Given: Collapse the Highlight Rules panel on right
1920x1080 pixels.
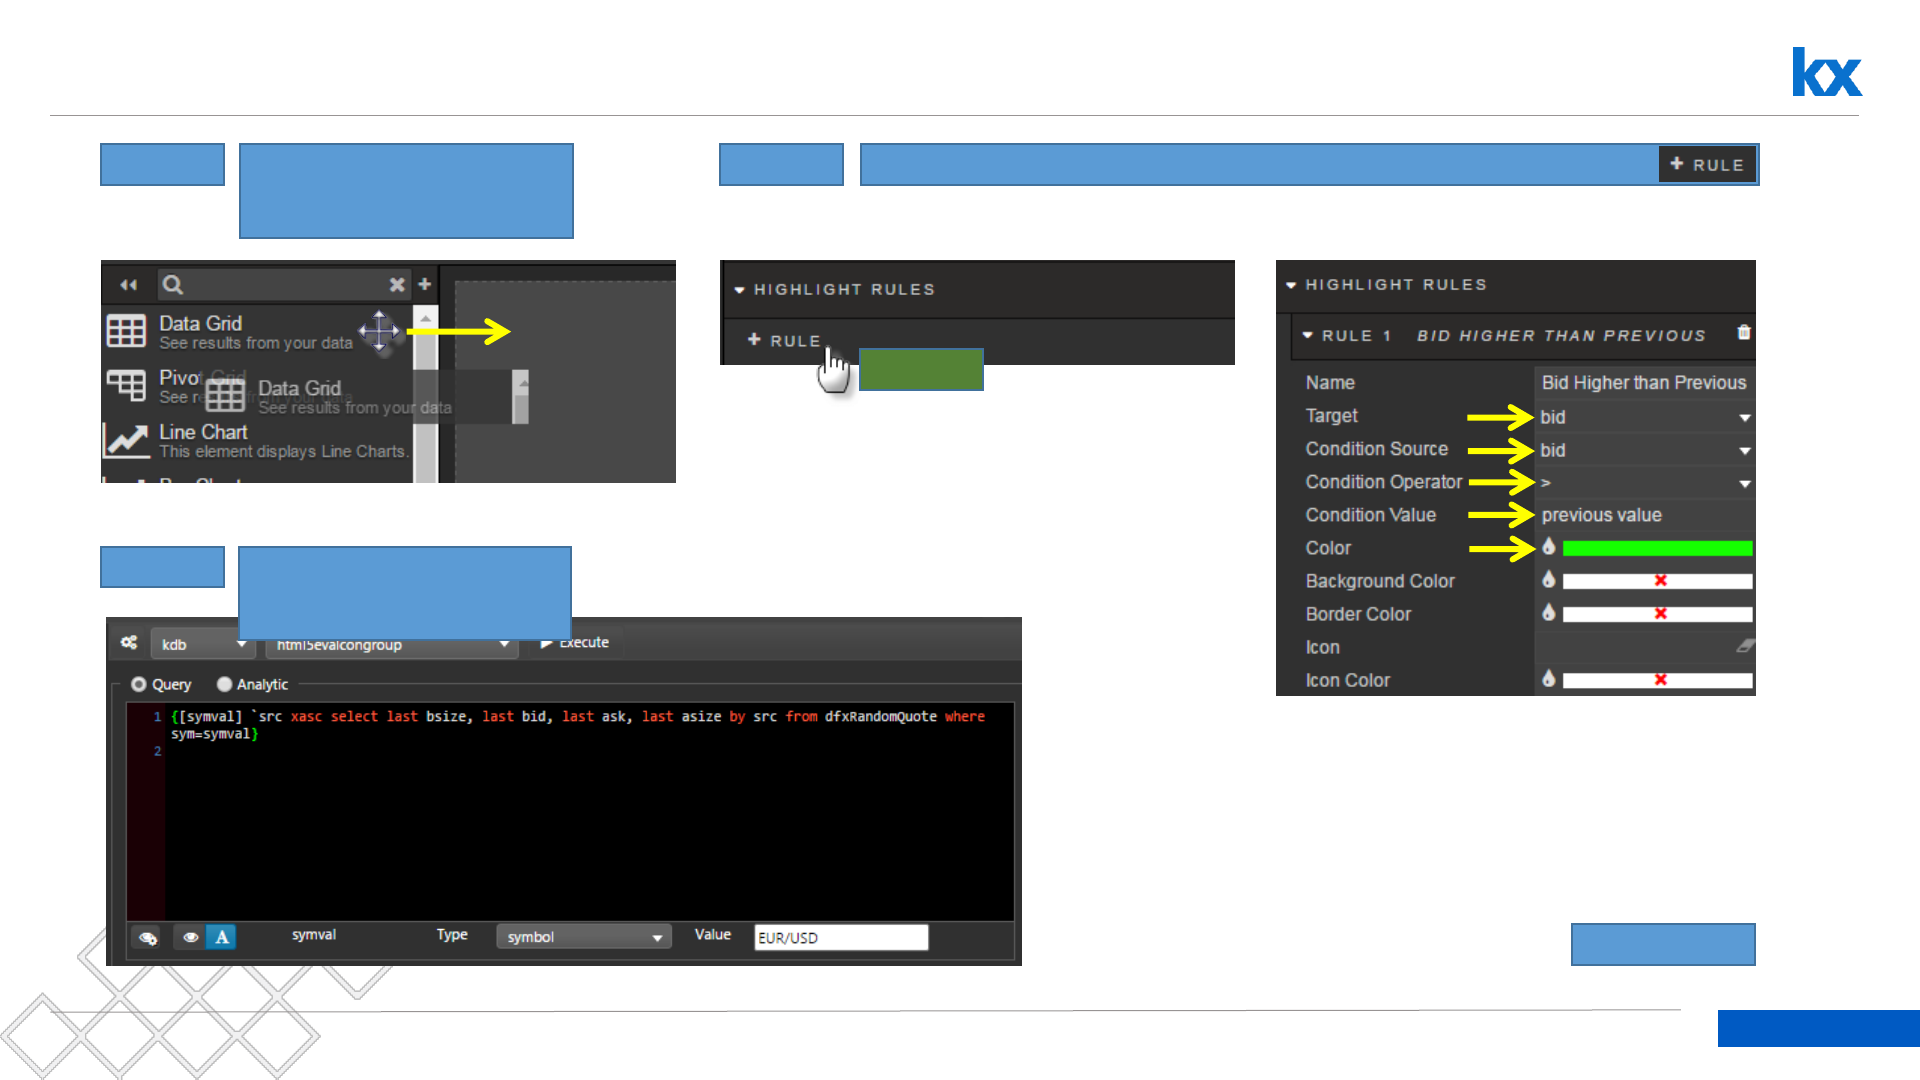Looking at the screenshot, I should (1291, 285).
